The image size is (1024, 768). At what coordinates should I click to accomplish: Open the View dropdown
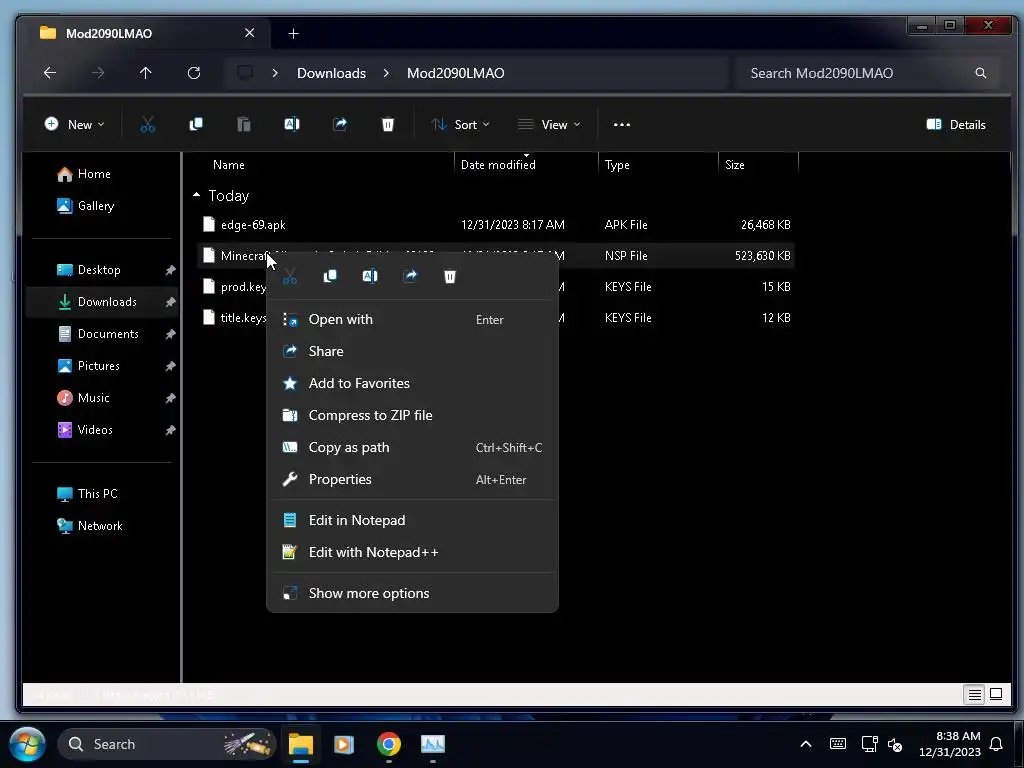[x=549, y=125]
